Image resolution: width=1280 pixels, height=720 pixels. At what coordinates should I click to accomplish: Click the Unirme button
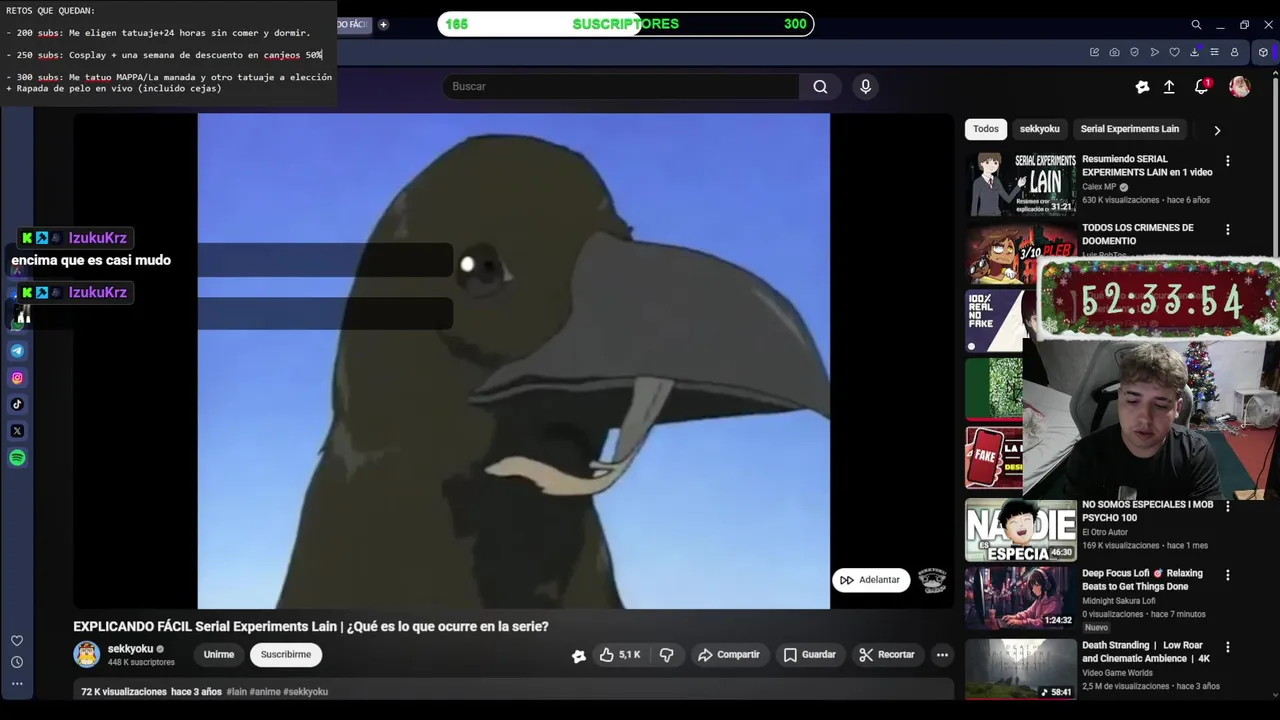219,655
